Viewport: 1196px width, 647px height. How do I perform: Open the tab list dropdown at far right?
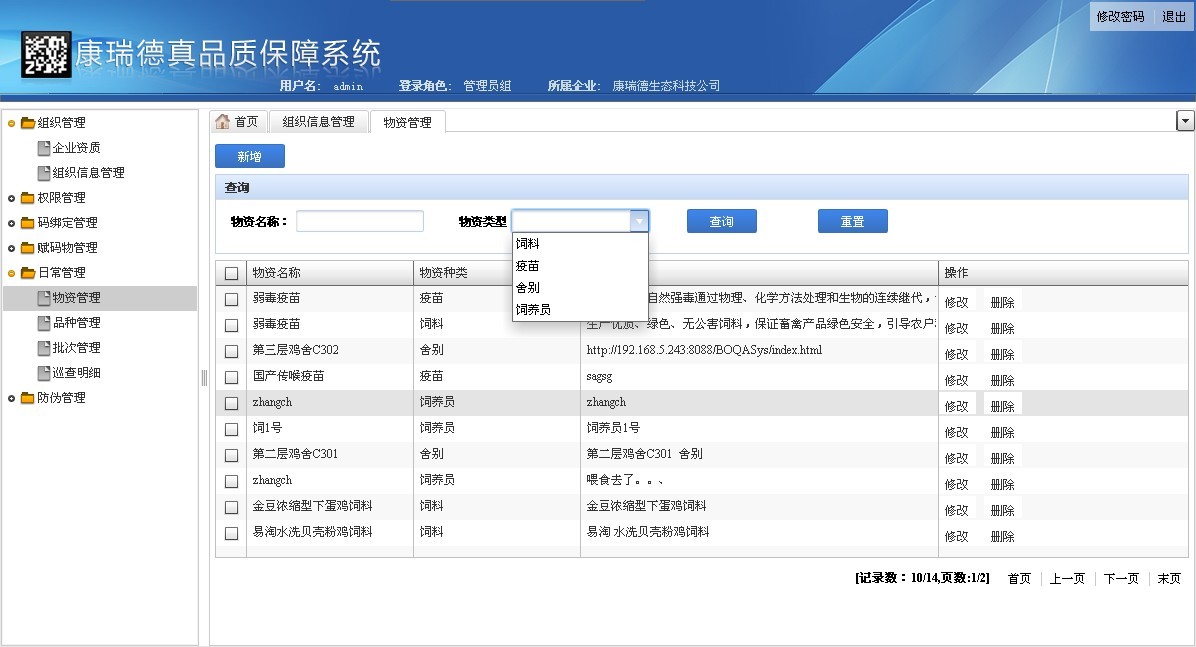tap(1185, 121)
